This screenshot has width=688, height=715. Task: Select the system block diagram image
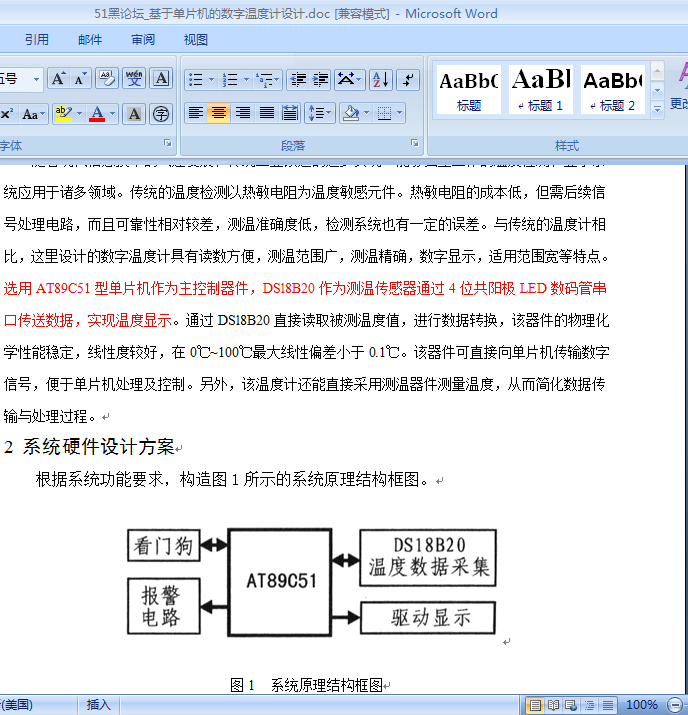[311, 582]
